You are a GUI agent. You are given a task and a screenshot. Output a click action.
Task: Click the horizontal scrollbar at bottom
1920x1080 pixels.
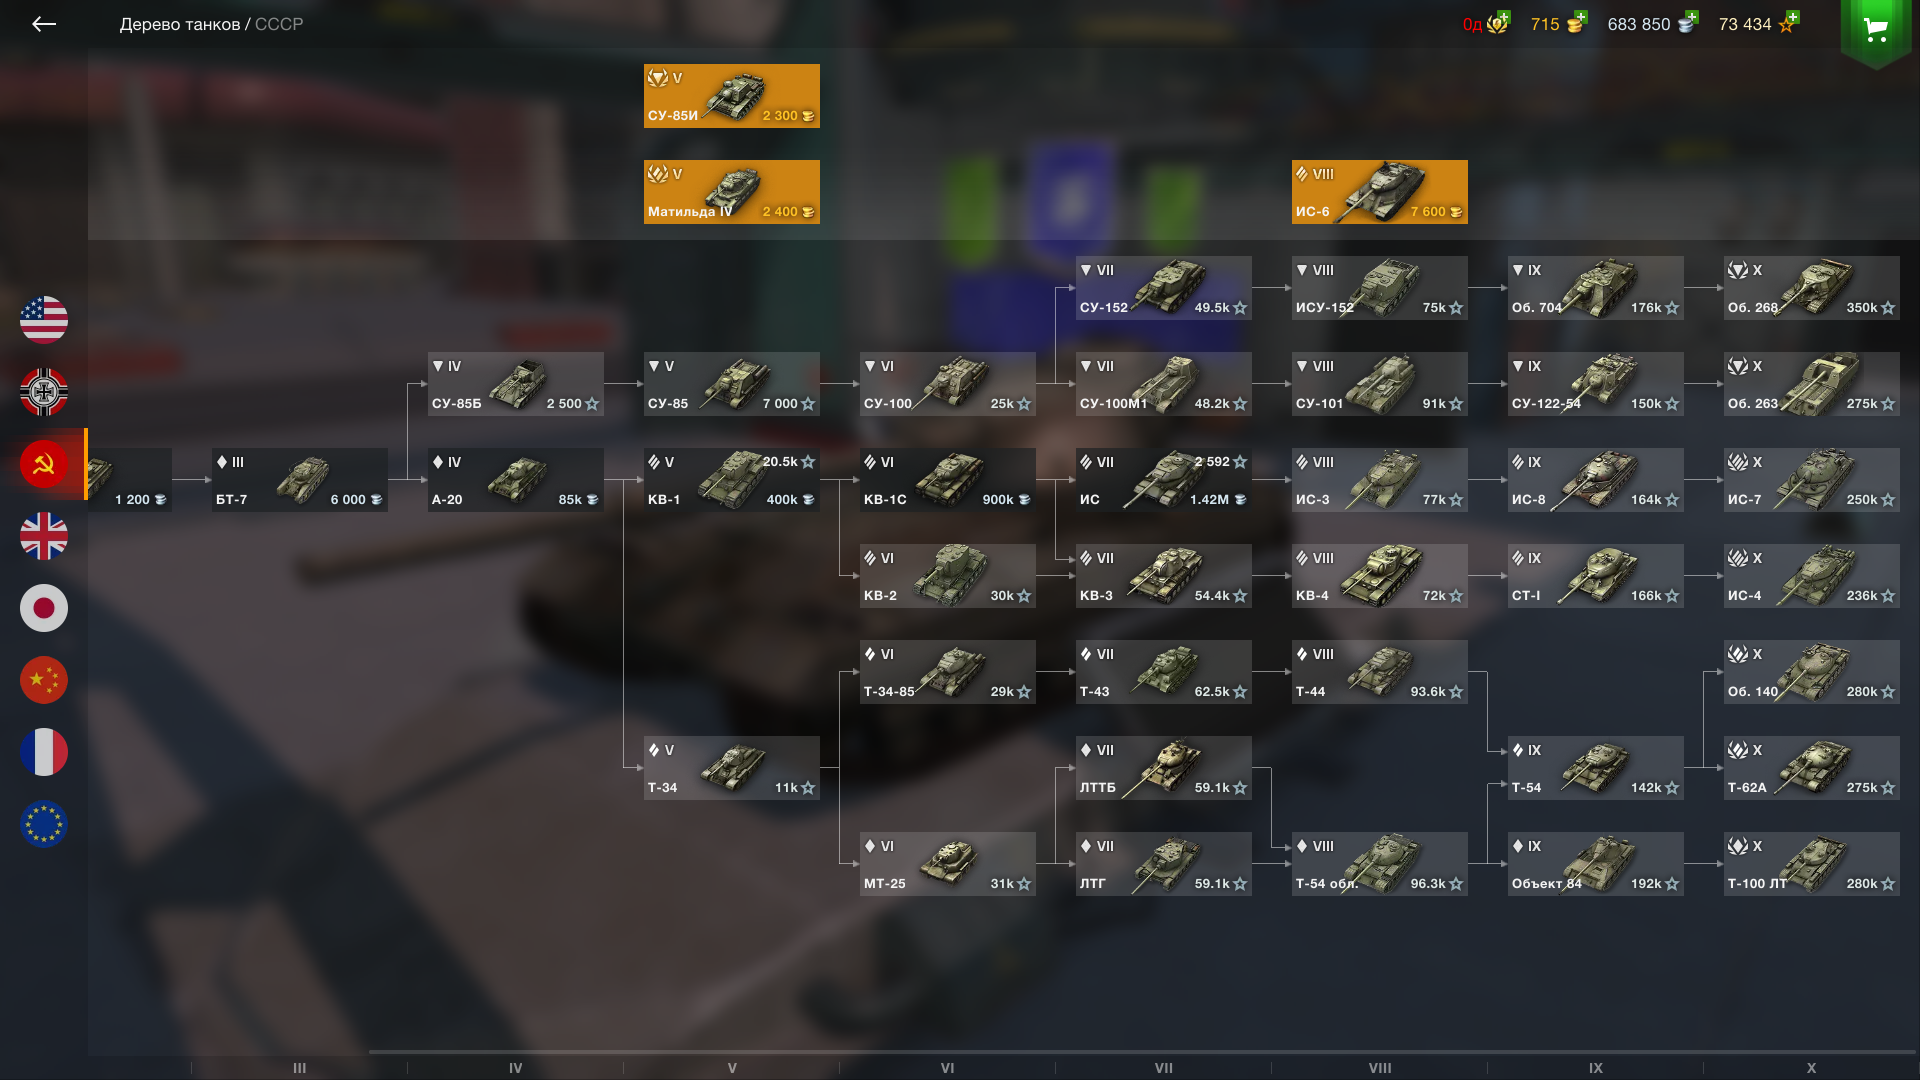[1142, 1052]
